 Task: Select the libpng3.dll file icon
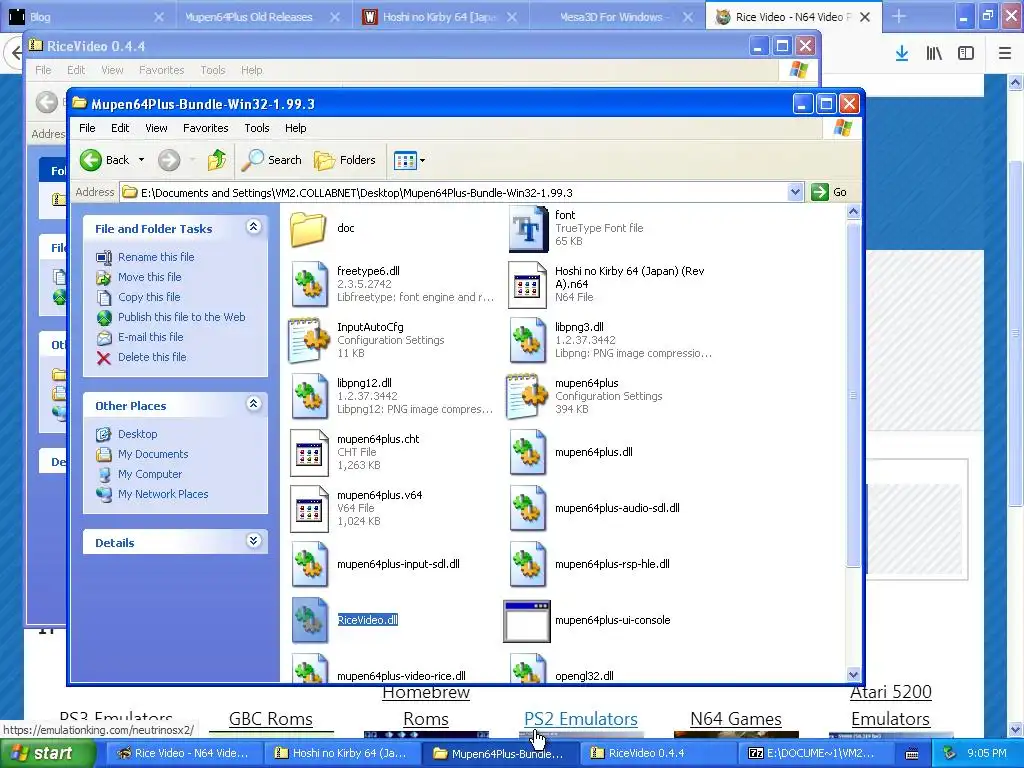click(528, 340)
